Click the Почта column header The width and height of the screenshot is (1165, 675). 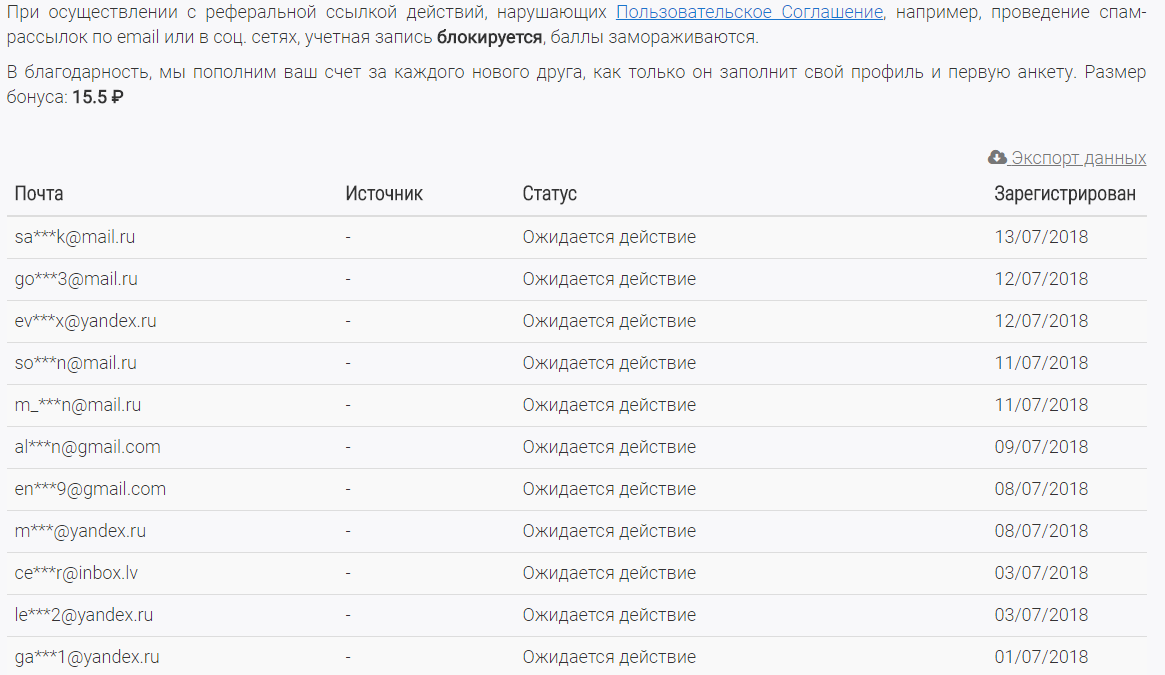[39, 194]
